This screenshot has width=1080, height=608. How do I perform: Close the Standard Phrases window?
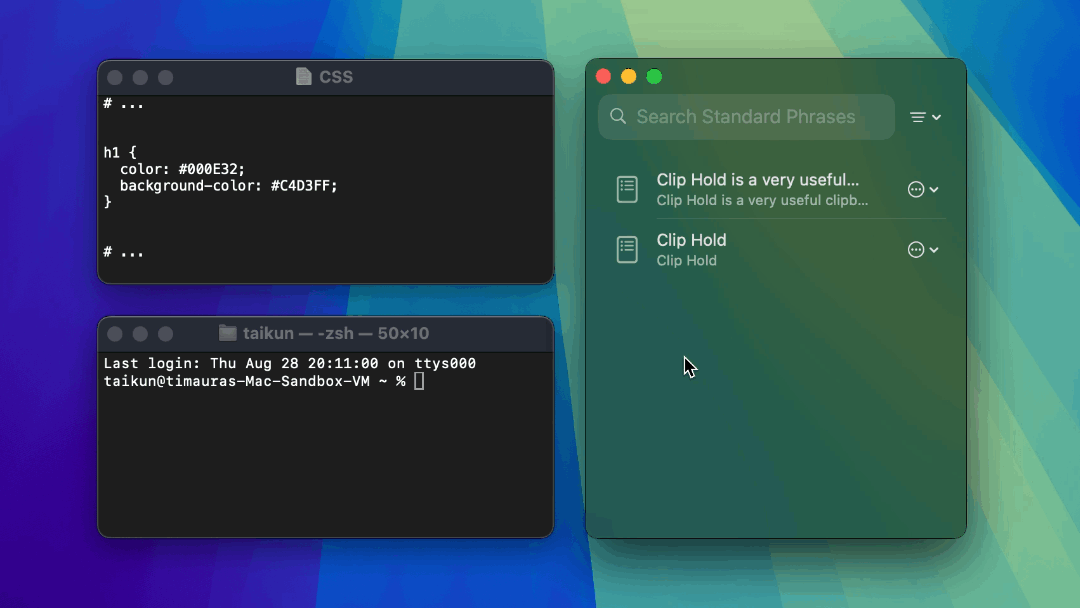tap(603, 77)
